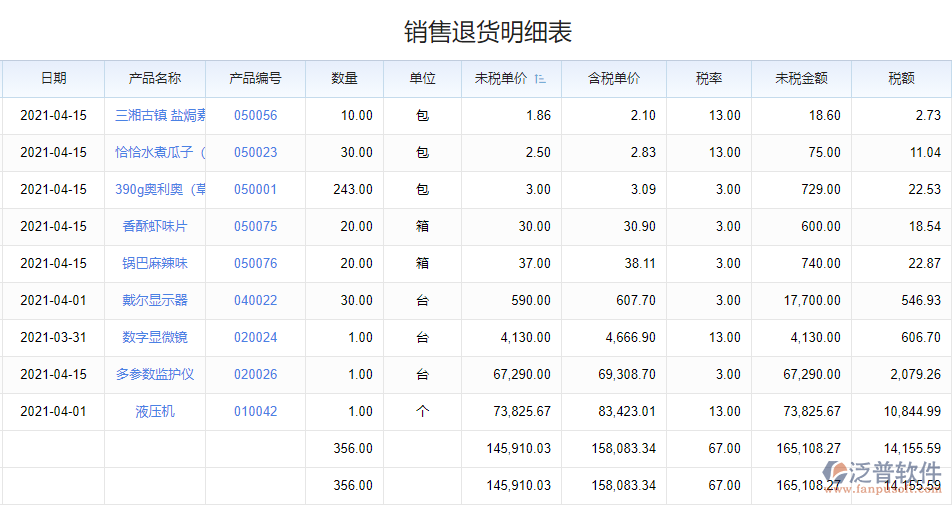Click the 含税单价 column header
The height and width of the screenshot is (505, 952).
tap(613, 79)
